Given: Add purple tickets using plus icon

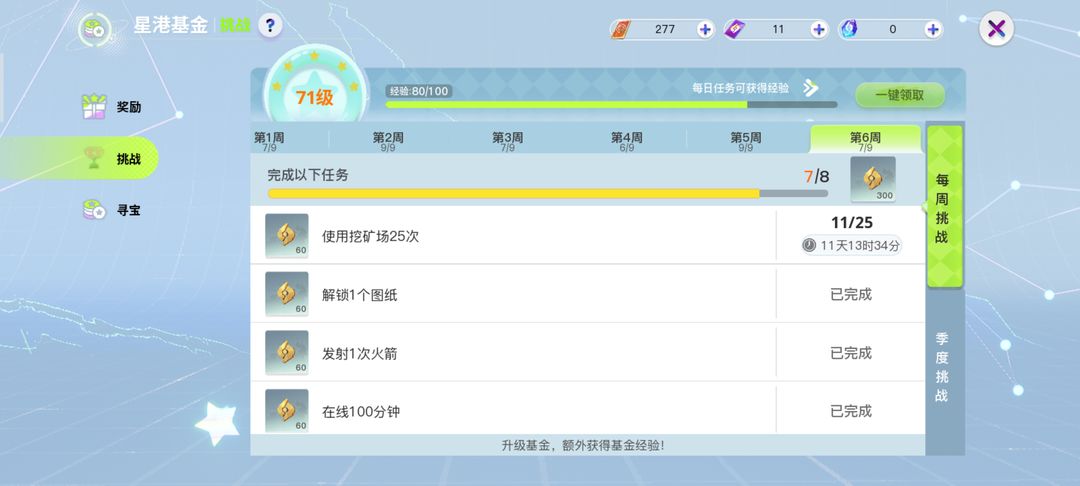Looking at the screenshot, I should (x=818, y=30).
